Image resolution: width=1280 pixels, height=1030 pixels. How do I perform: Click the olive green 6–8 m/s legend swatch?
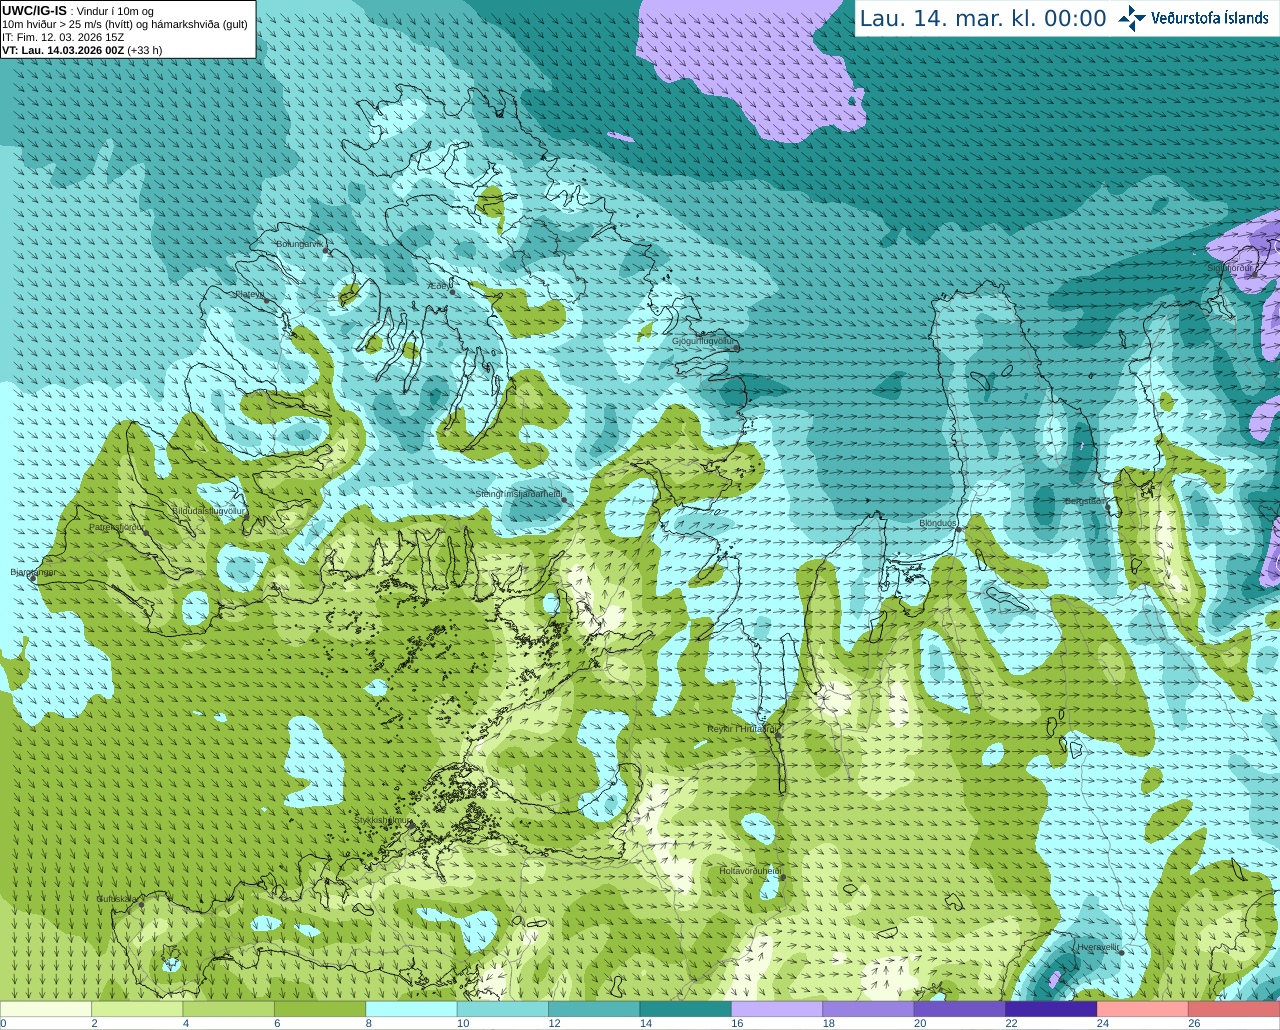coord(320,1009)
